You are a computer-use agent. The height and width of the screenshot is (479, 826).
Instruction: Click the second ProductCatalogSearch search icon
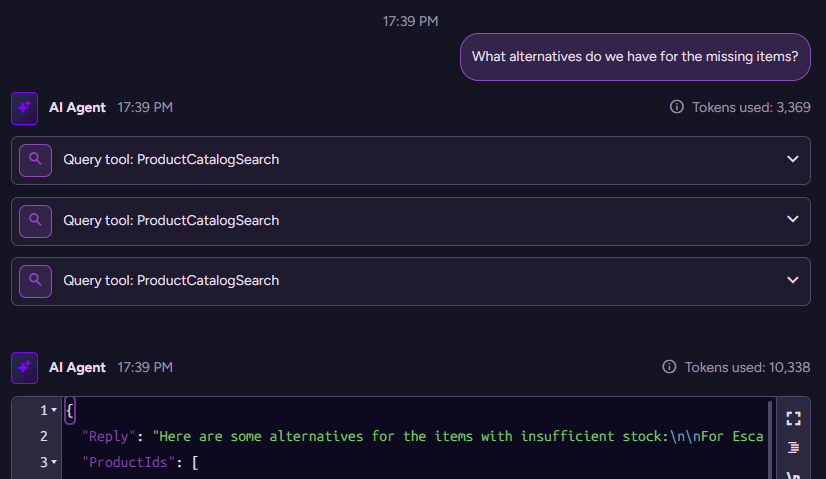[x=35, y=221]
